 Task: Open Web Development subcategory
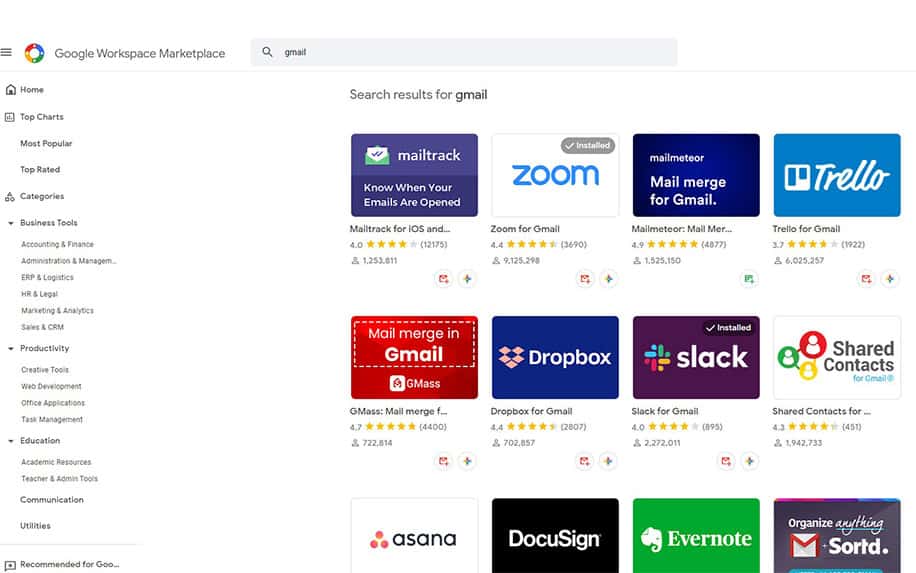51,387
